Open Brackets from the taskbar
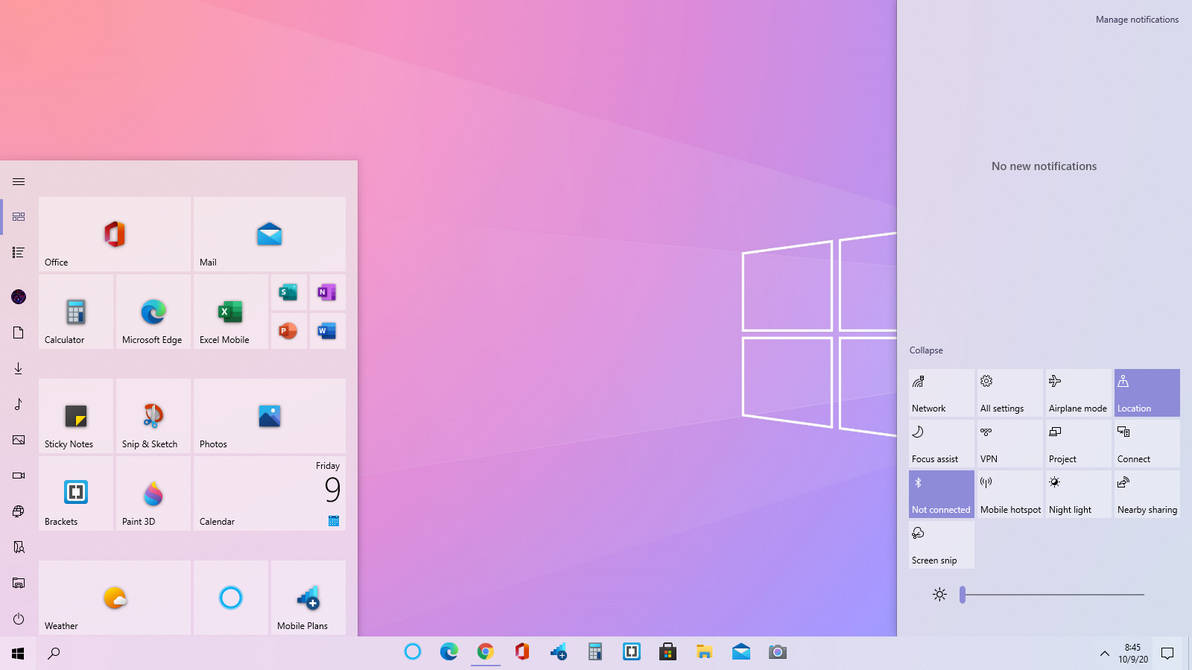 [631, 652]
